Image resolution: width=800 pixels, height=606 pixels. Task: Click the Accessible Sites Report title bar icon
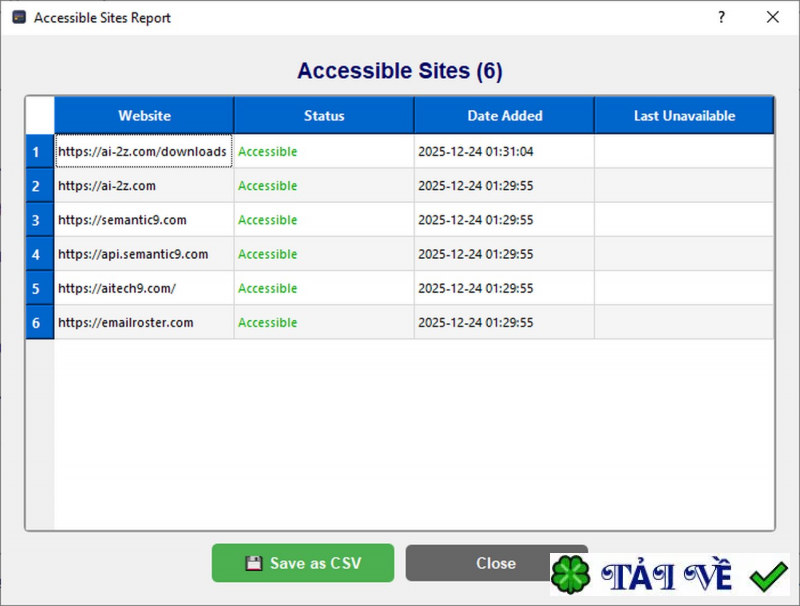16,17
